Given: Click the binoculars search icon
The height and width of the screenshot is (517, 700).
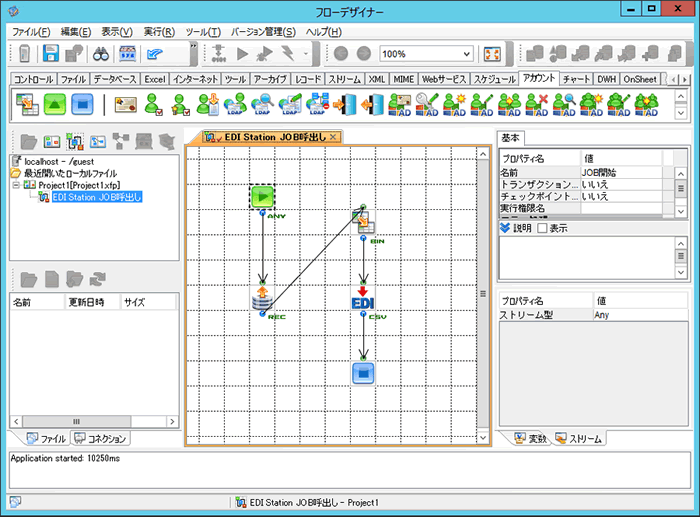Looking at the screenshot, I should tap(102, 54).
